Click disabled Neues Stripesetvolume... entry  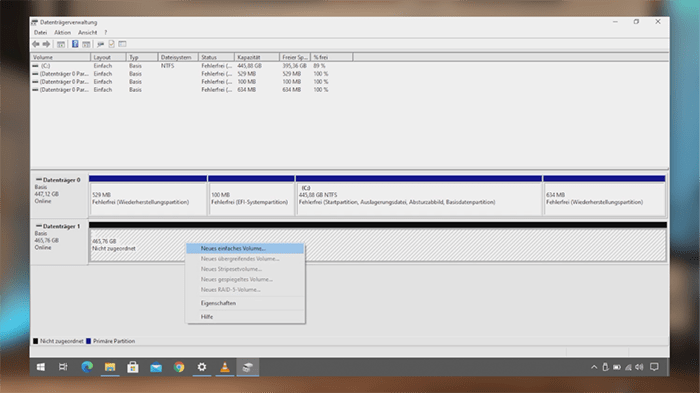click(x=245, y=269)
